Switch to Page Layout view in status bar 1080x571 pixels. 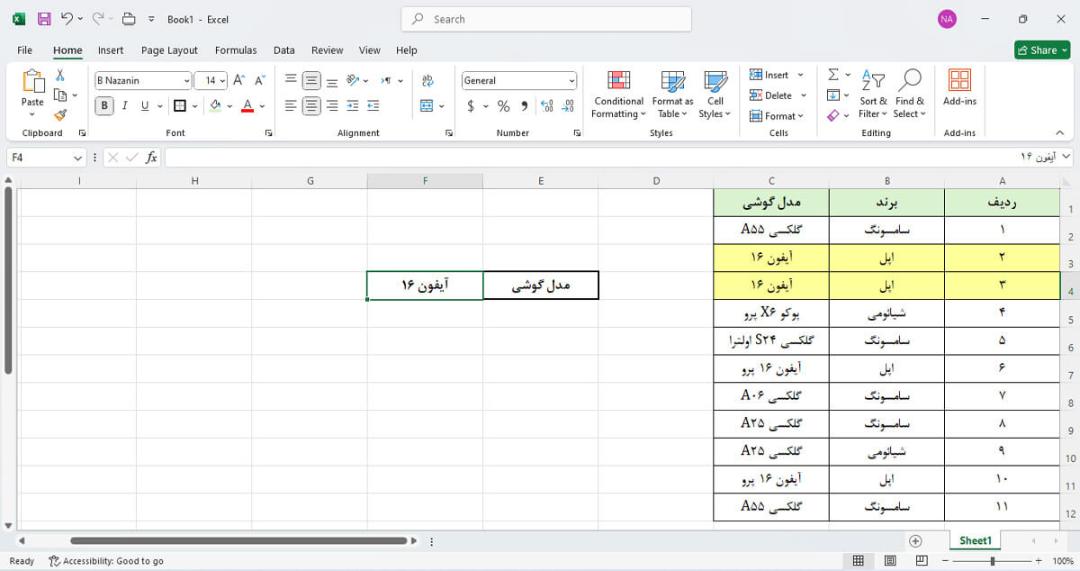tap(890, 561)
